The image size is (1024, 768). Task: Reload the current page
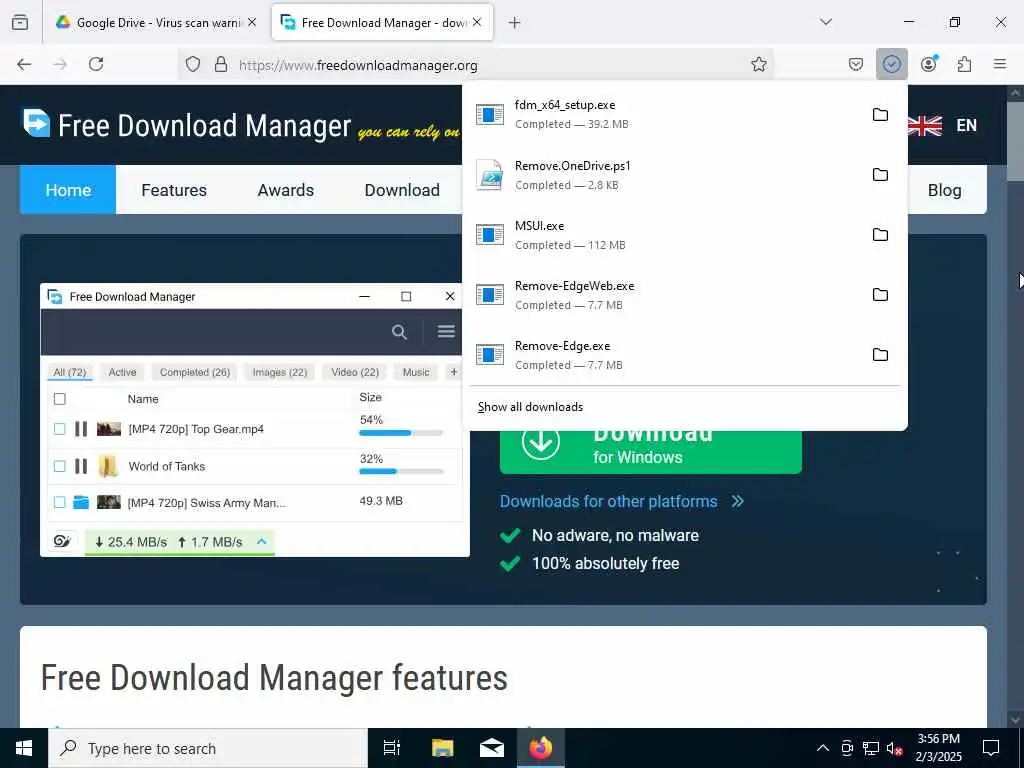pos(96,64)
